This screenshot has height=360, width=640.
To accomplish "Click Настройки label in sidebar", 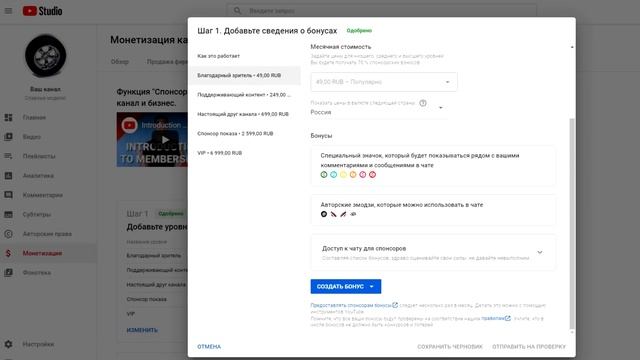I will 38,344.
